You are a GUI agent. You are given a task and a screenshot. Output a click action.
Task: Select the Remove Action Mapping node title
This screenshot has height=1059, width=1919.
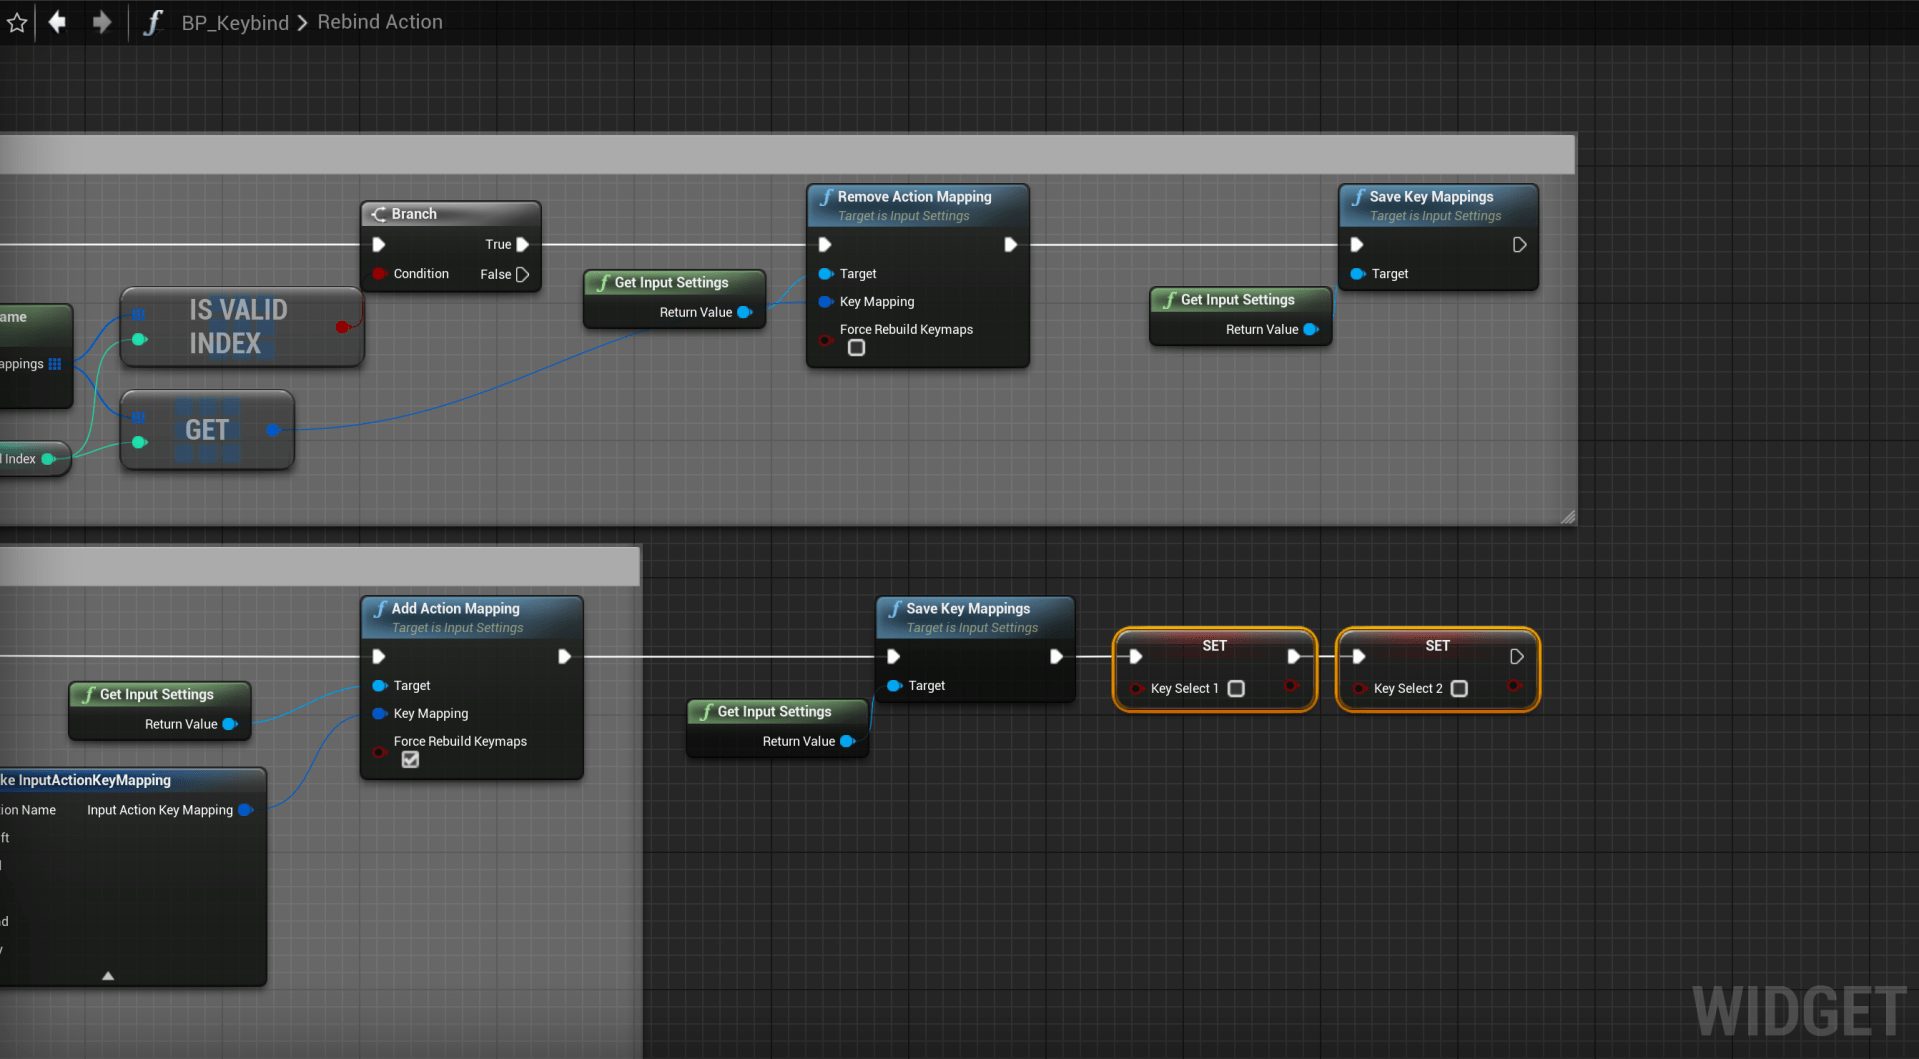point(914,197)
